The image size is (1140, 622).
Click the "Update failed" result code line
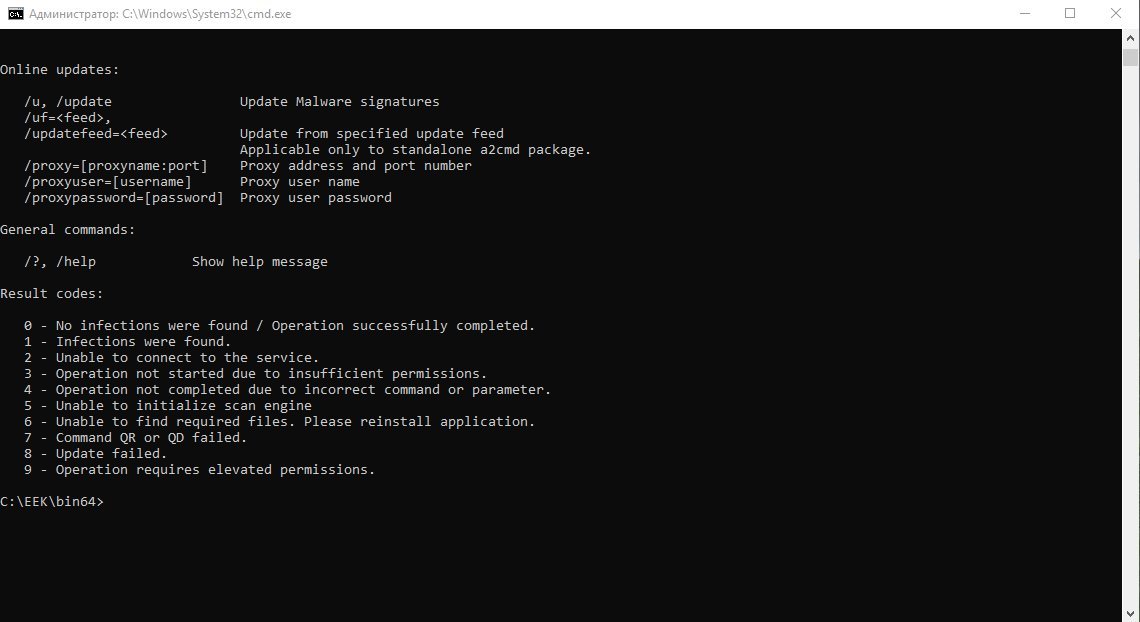click(x=96, y=454)
